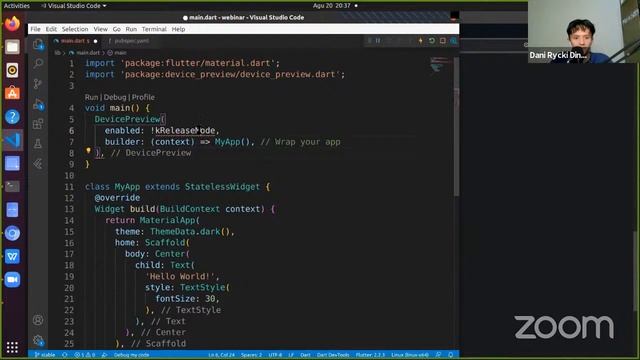Image resolution: width=640 pixels, height=360 pixels.
Task: Click the lib folder breadcrumb
Action: (x=57, y=53)
